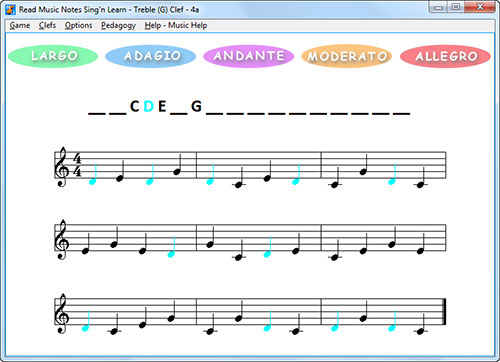The width and height of the screenshot is (500, 362).
Task: Open the Clefs menu
Action: coord(47,25)
